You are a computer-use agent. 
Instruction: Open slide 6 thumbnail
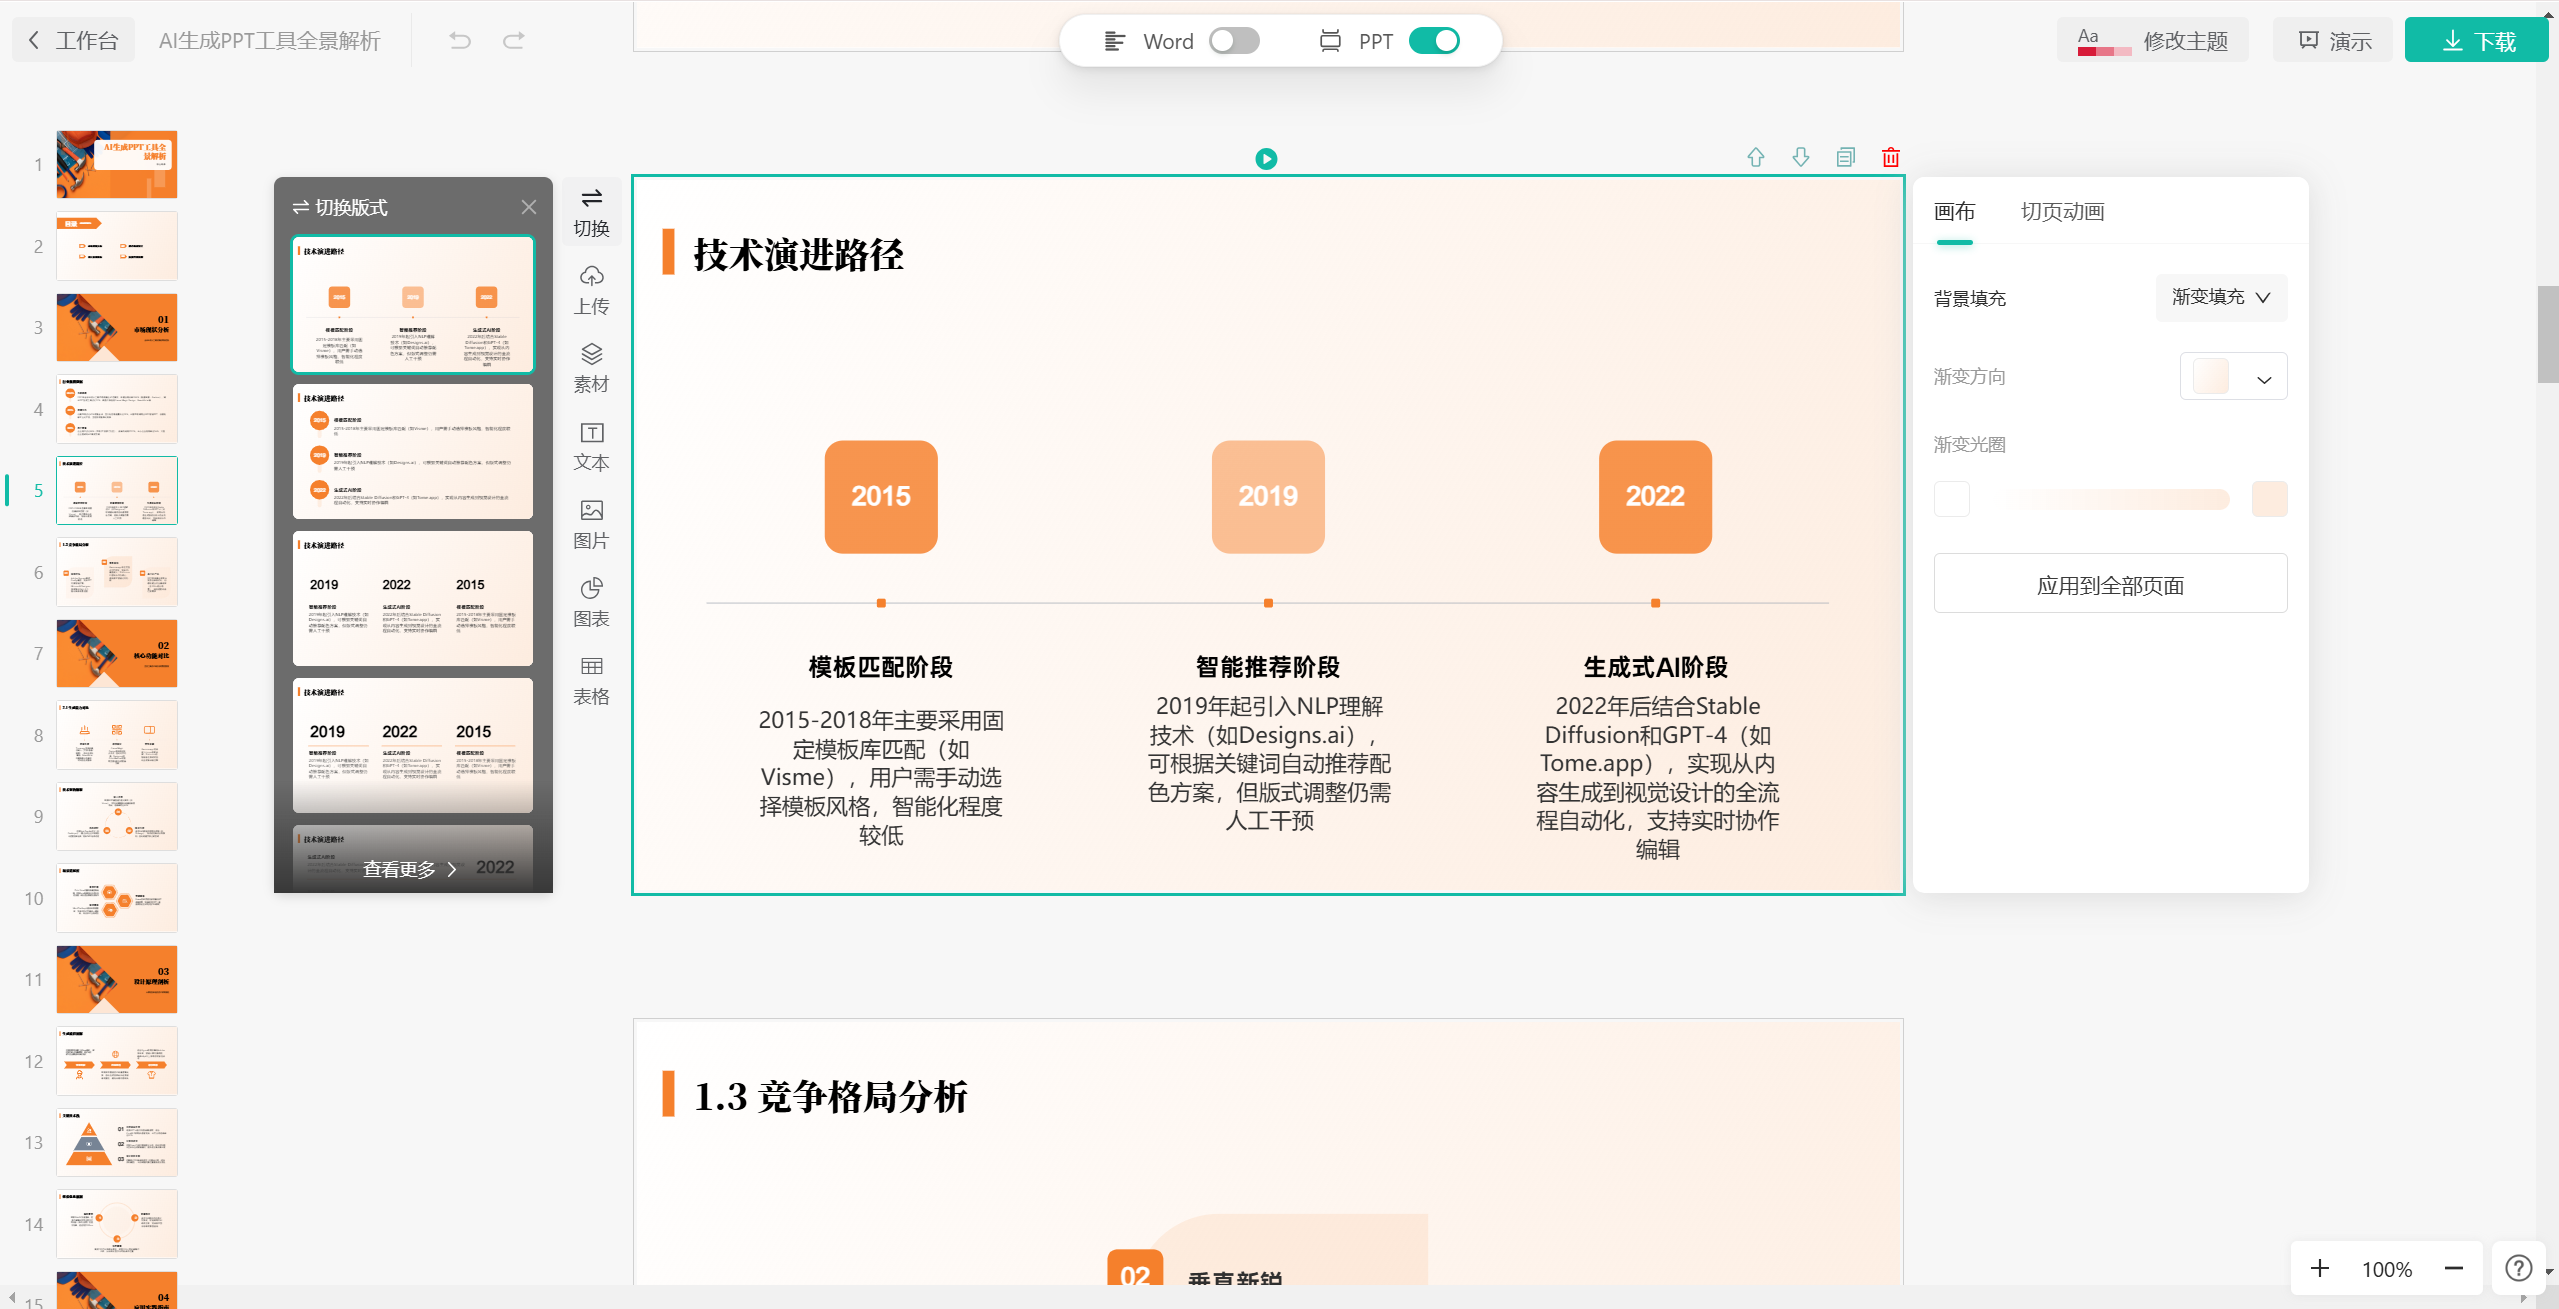[117, 572]
